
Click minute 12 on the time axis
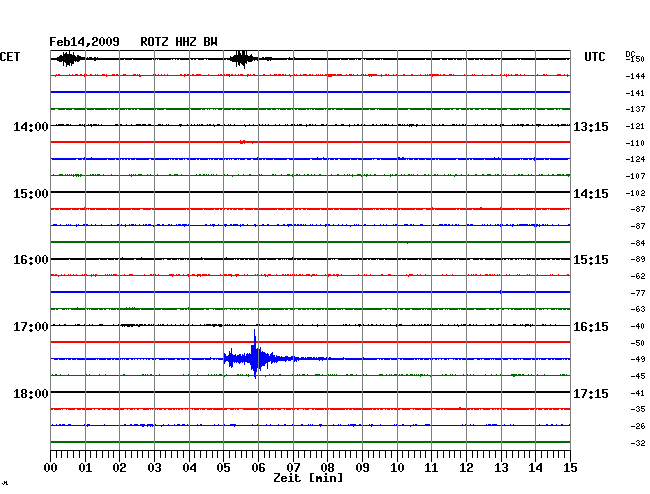click(466, 467)
